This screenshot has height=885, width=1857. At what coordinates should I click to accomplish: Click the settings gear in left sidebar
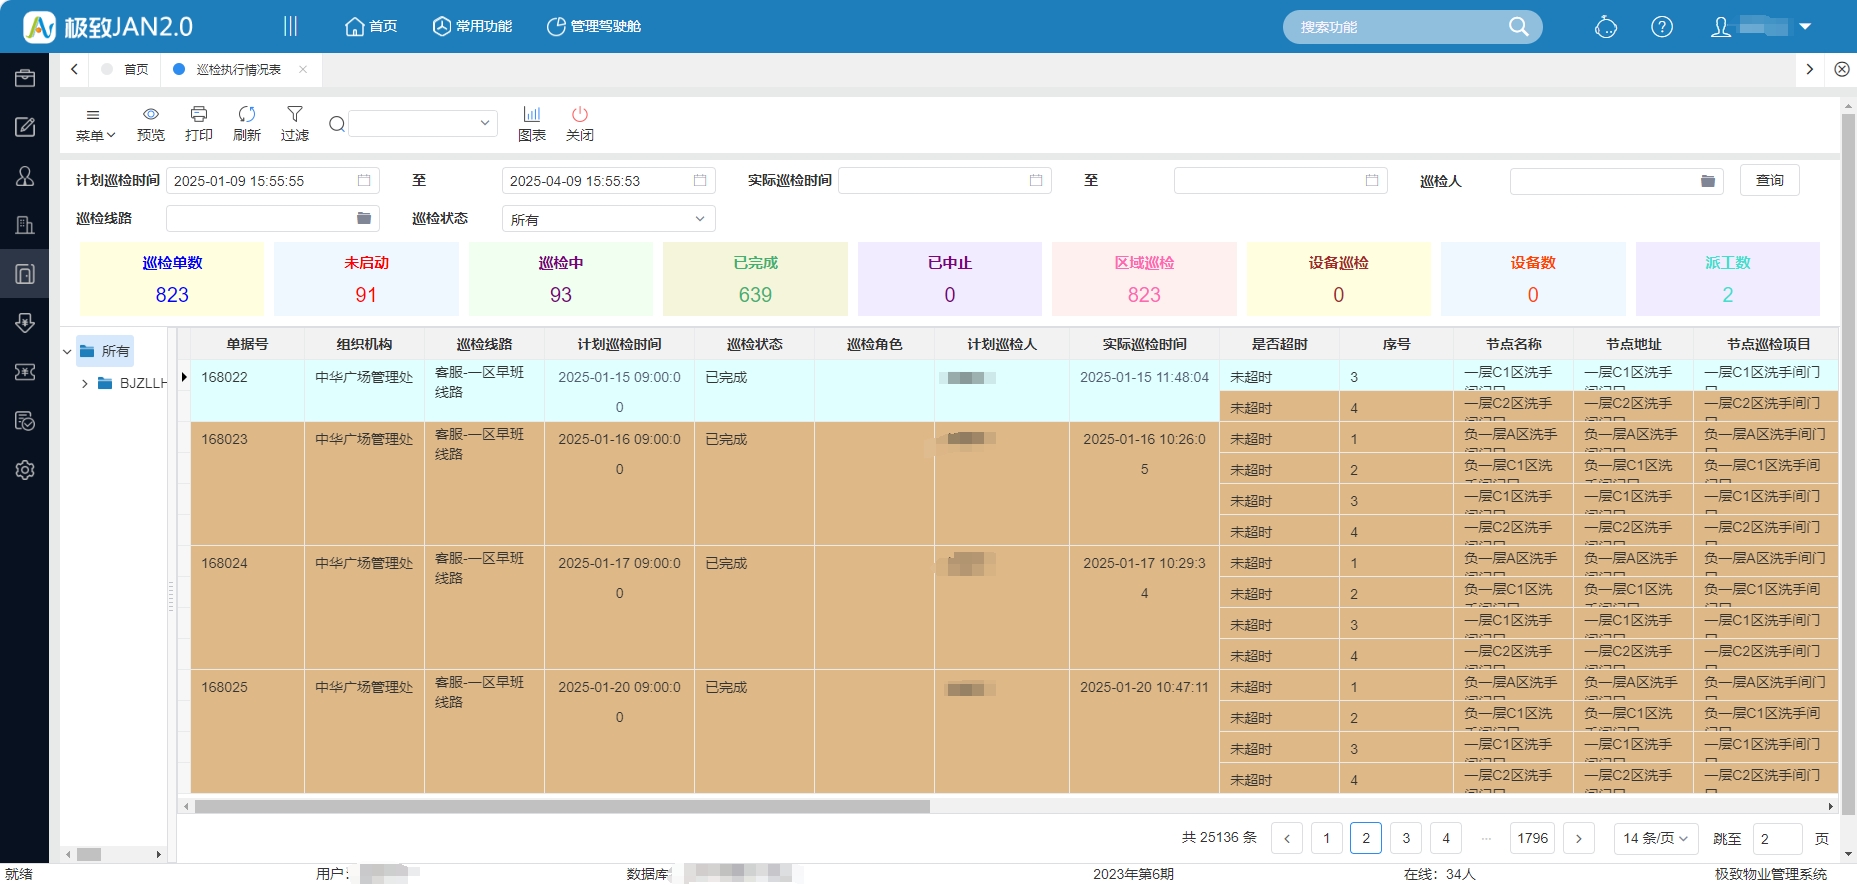[25, 470]
